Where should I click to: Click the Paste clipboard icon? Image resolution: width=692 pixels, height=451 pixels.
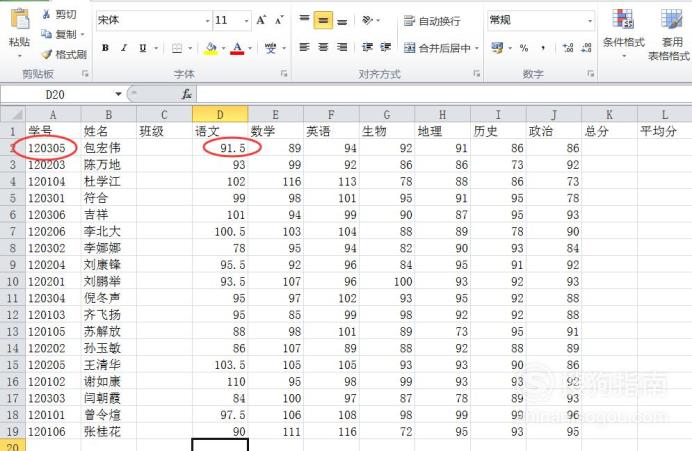pyautogui.click(x=19, y=21)
